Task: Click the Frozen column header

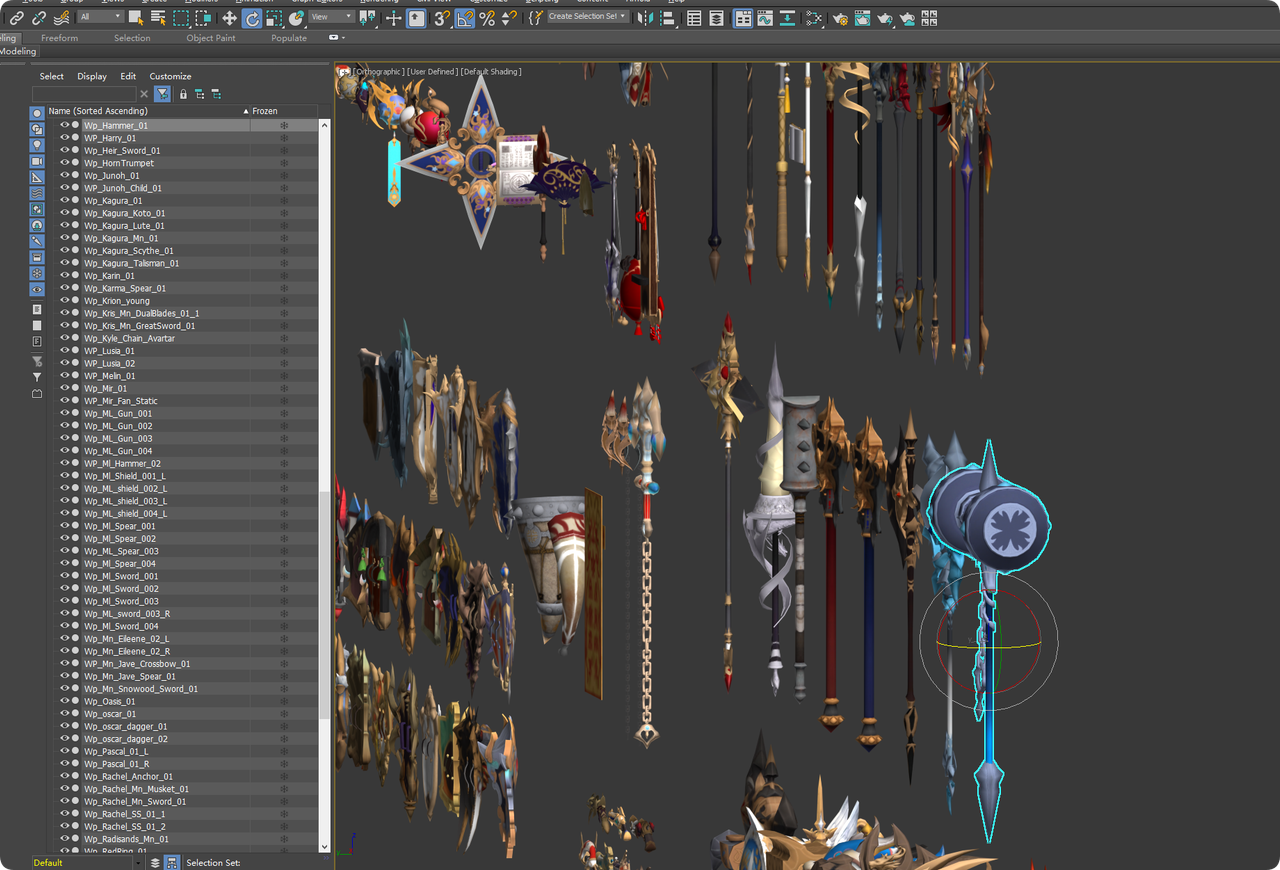Action: click(x=284, y=111)
